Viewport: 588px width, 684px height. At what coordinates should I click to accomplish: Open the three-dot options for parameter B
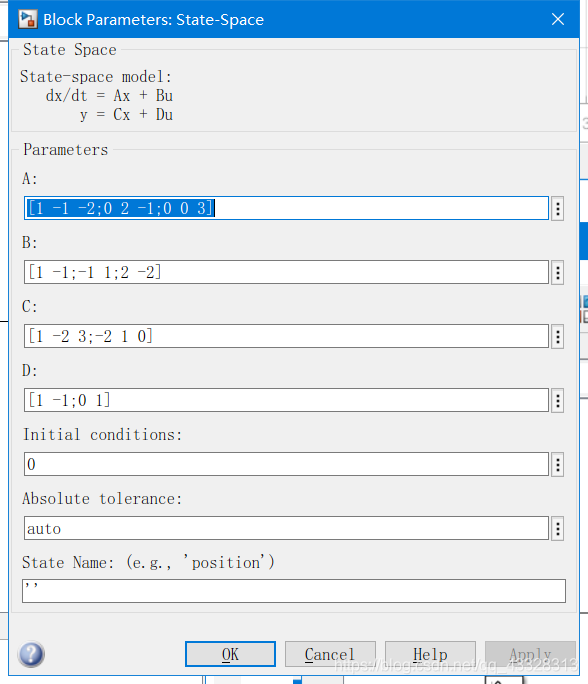click(557, 273)
